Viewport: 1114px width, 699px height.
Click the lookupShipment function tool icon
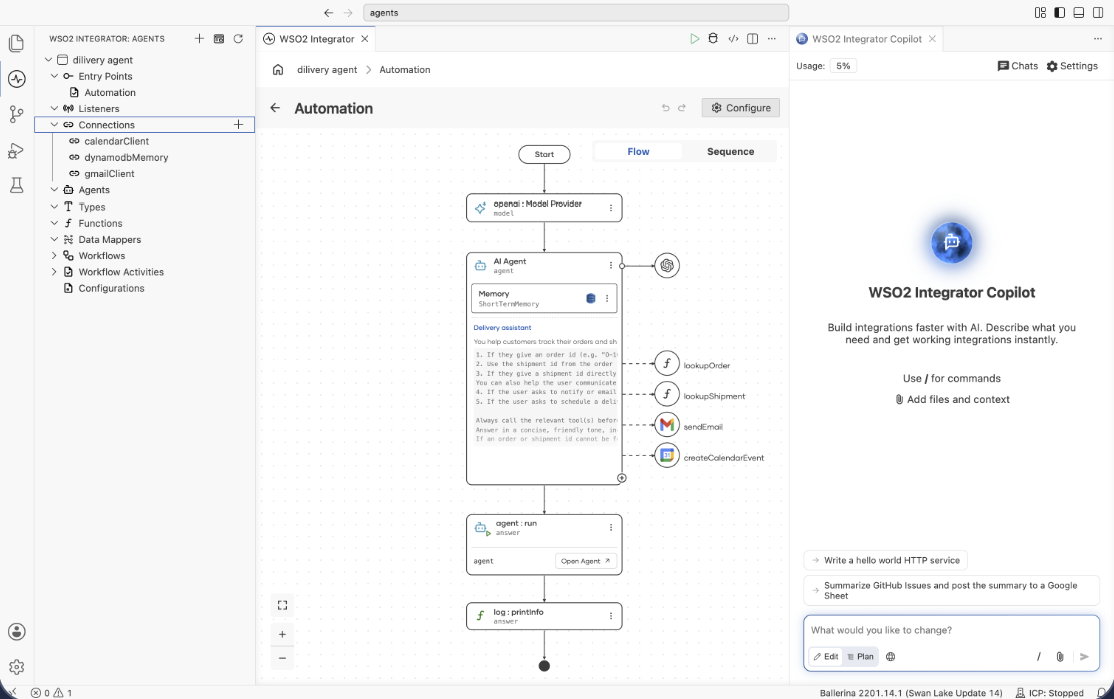(666, 394)
